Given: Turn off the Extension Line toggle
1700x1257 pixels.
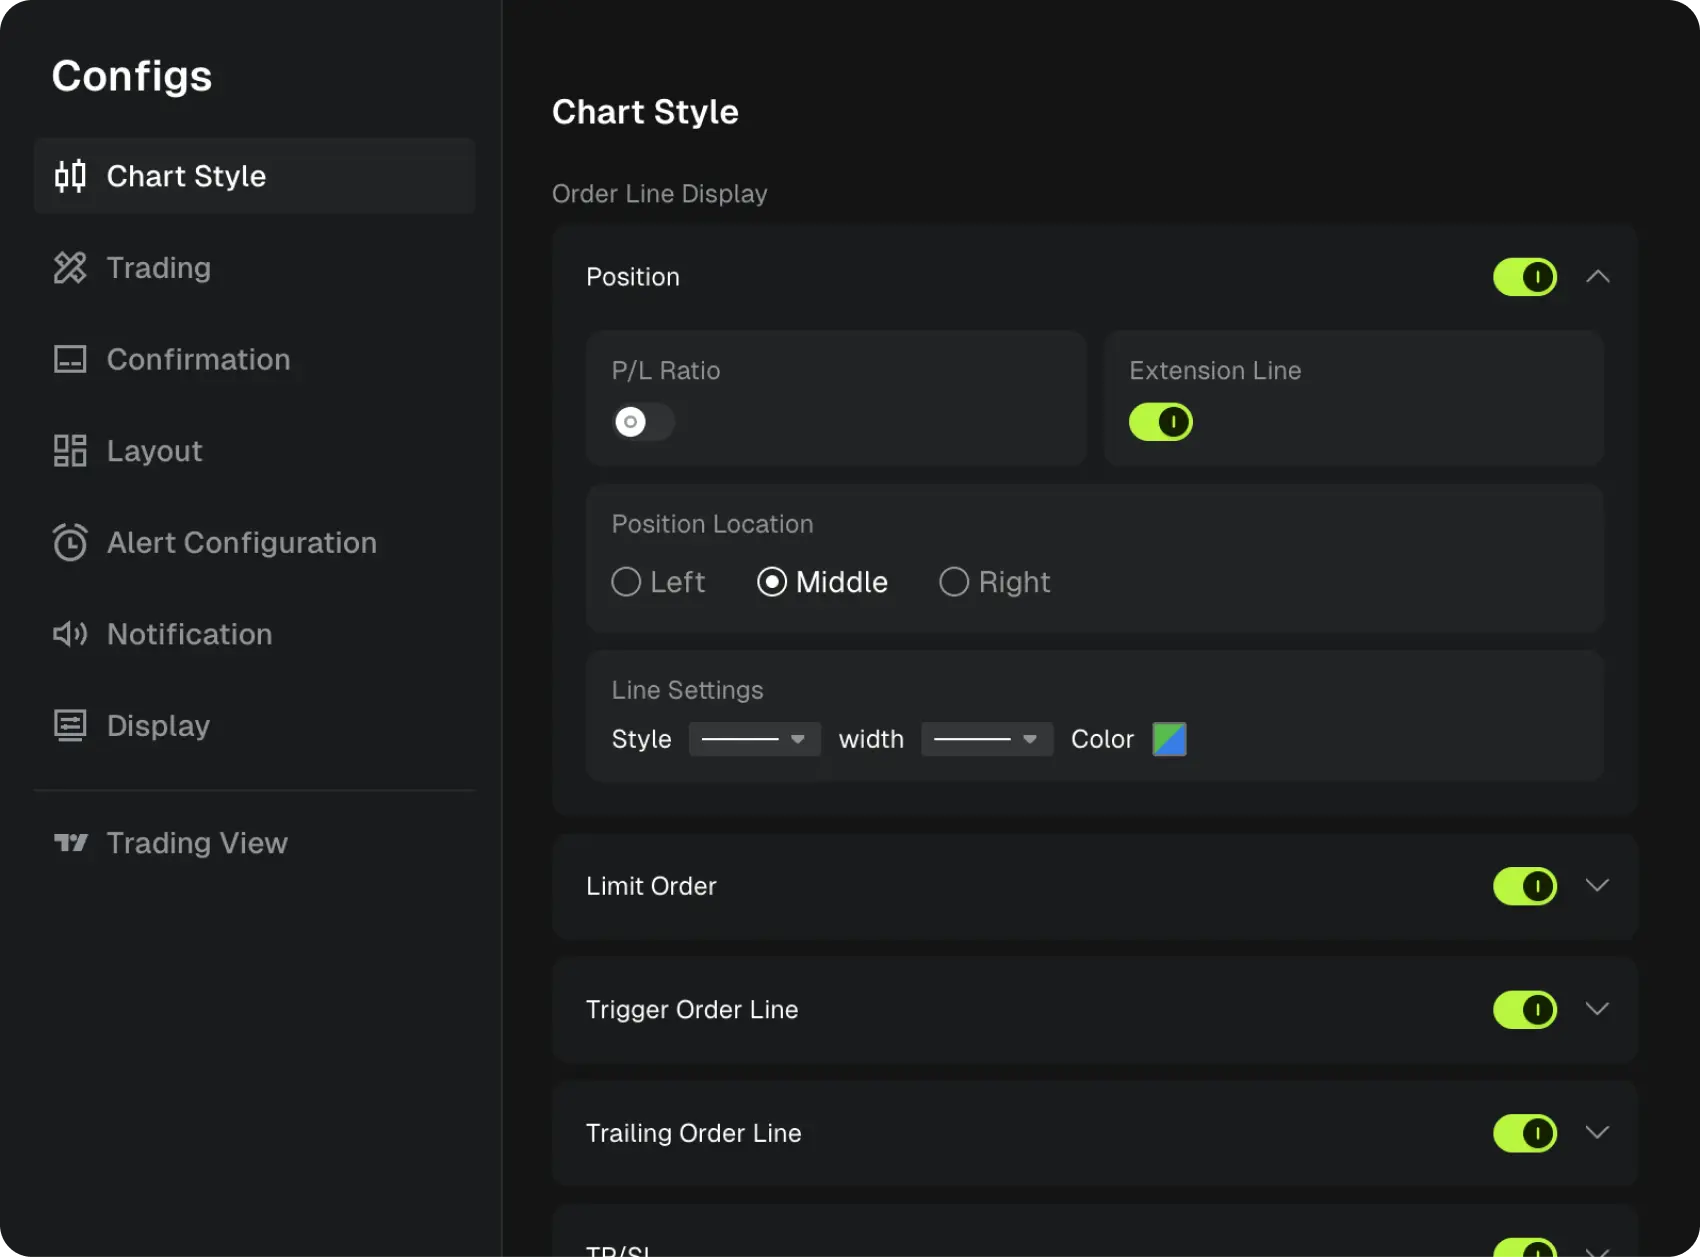Looking at the screenshot, I should [1161, 422].
